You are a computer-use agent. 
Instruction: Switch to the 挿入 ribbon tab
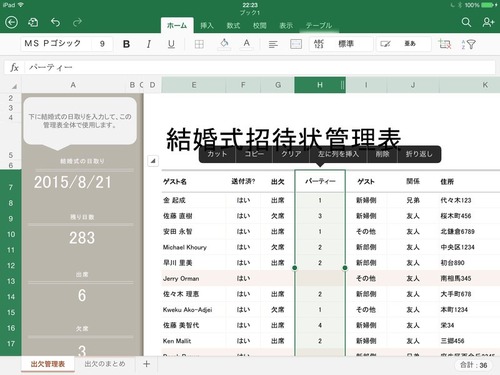(x=207, y=26)
